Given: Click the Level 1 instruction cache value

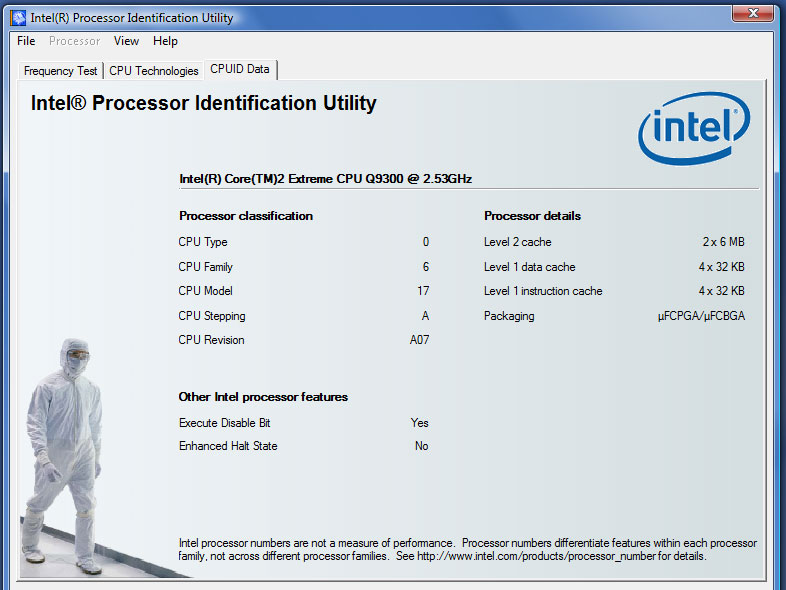Looking at the screenshot, I should pos(722,291).
